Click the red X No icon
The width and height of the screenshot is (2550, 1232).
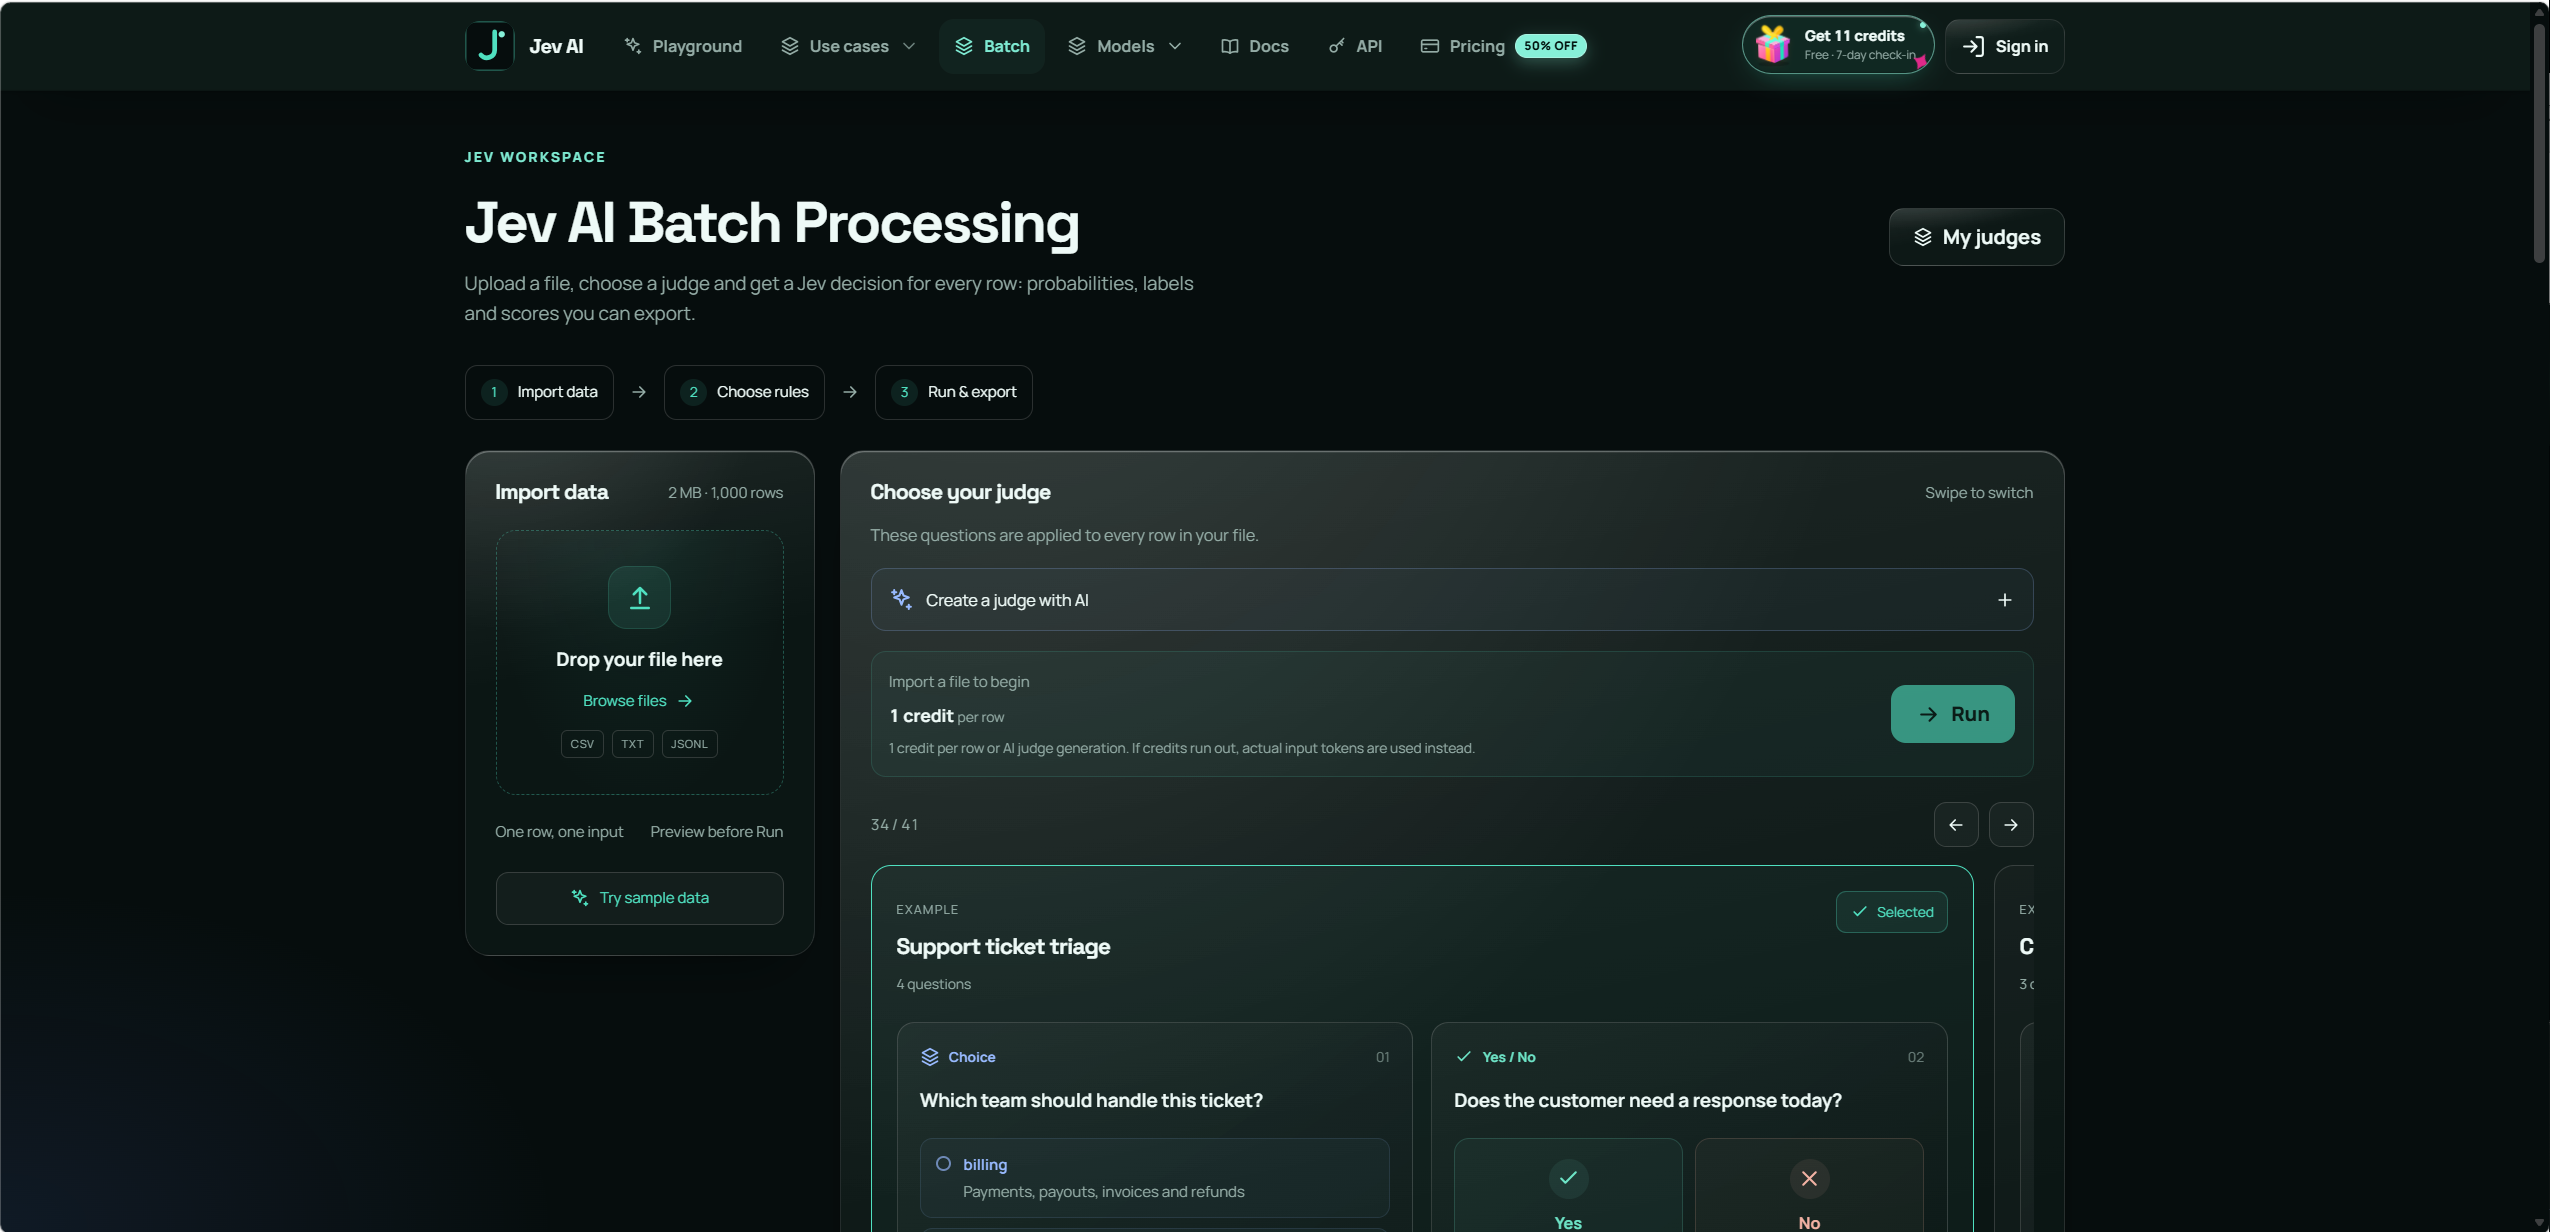pos(1809,1178)
